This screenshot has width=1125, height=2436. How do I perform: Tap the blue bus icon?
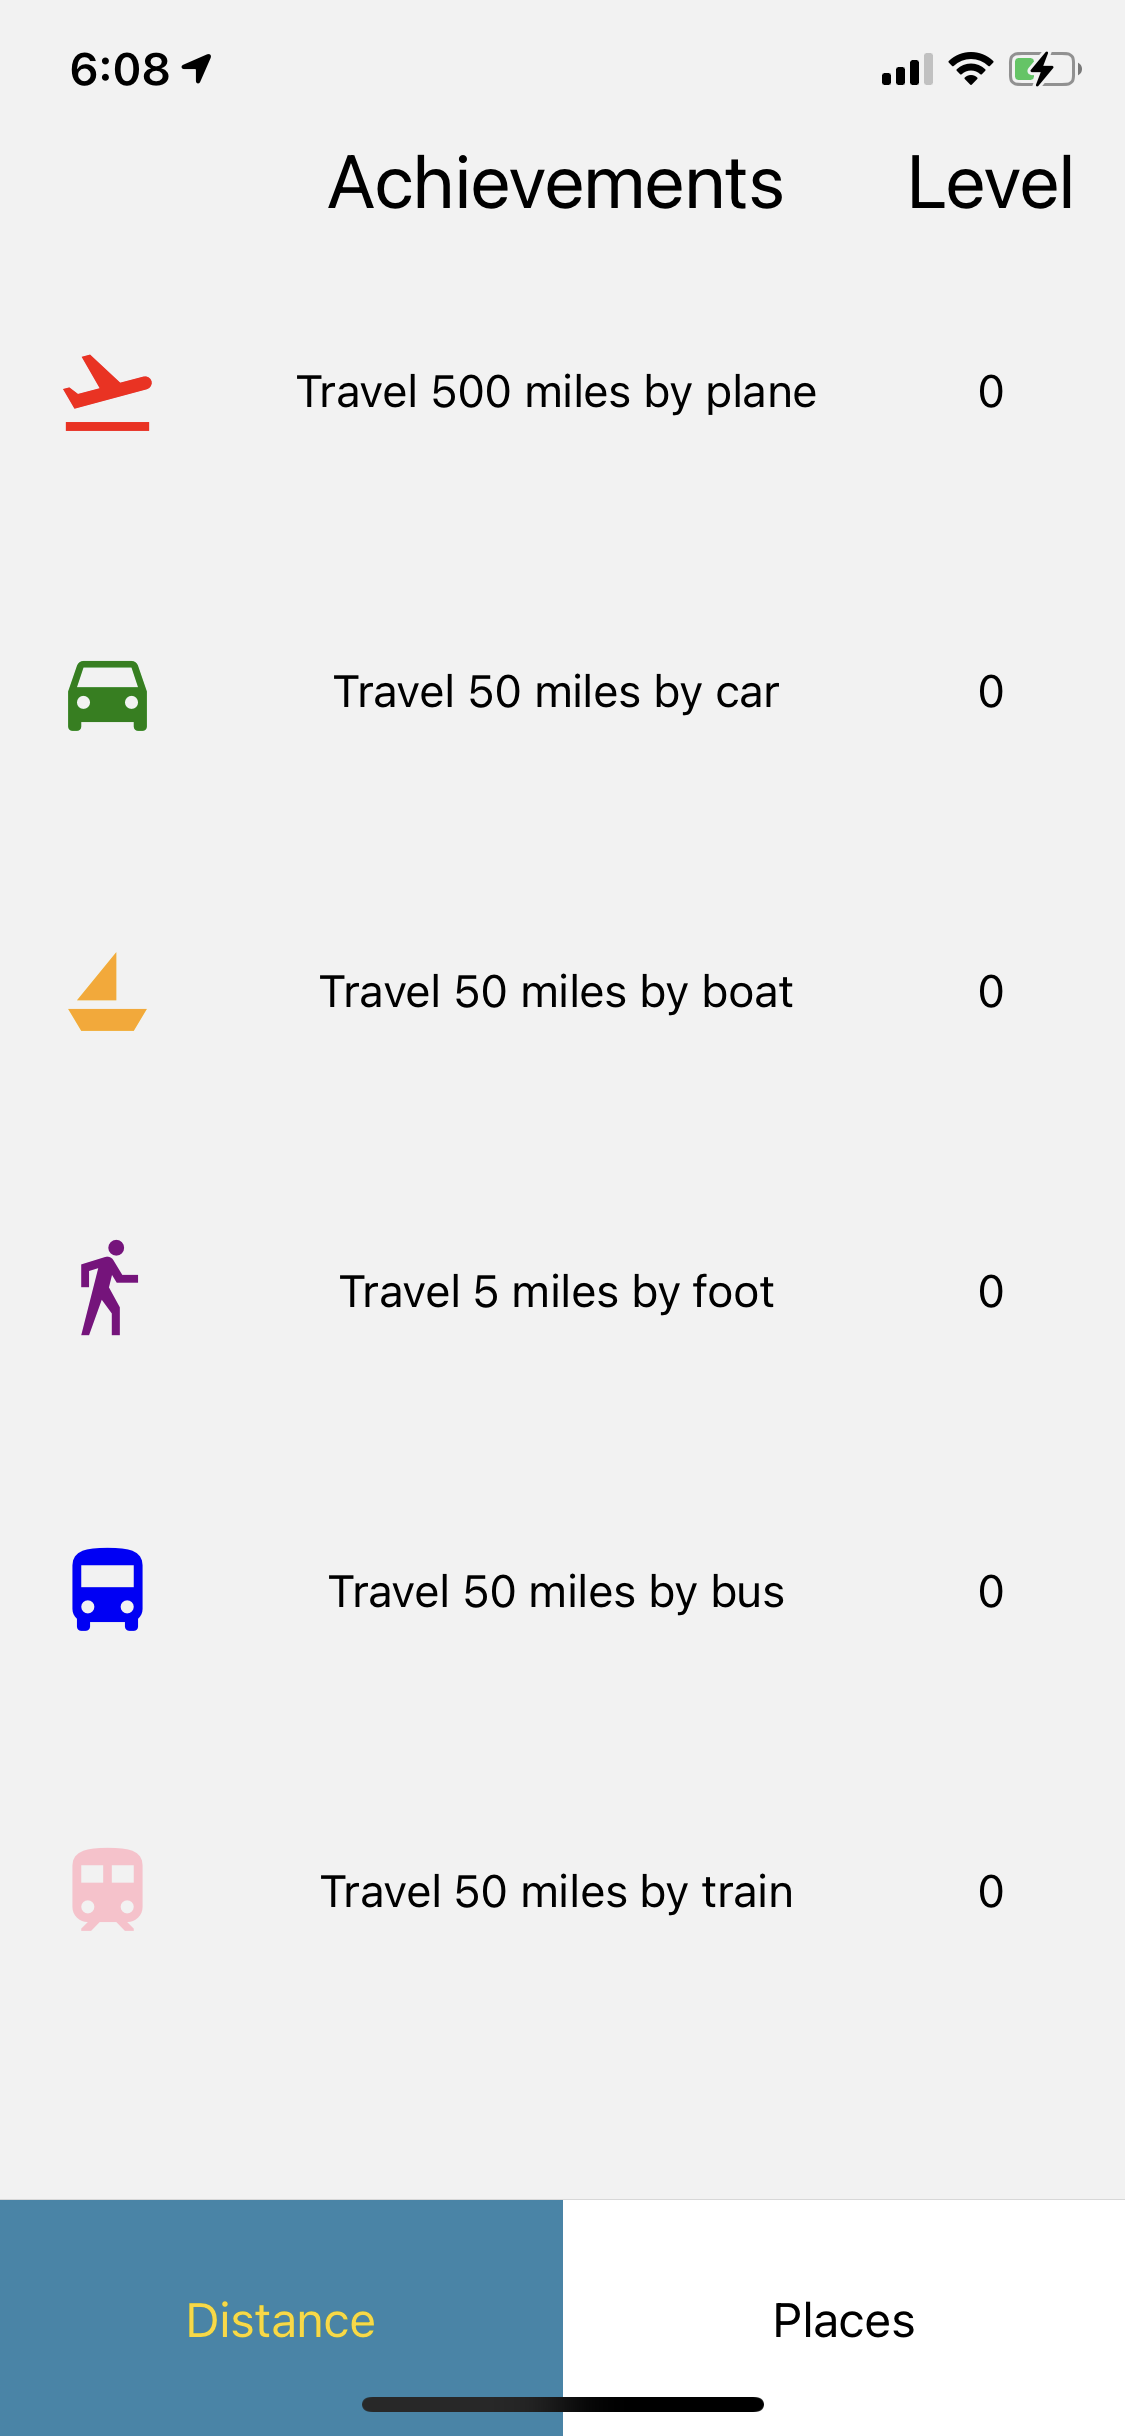click(x=107, y=1590)
